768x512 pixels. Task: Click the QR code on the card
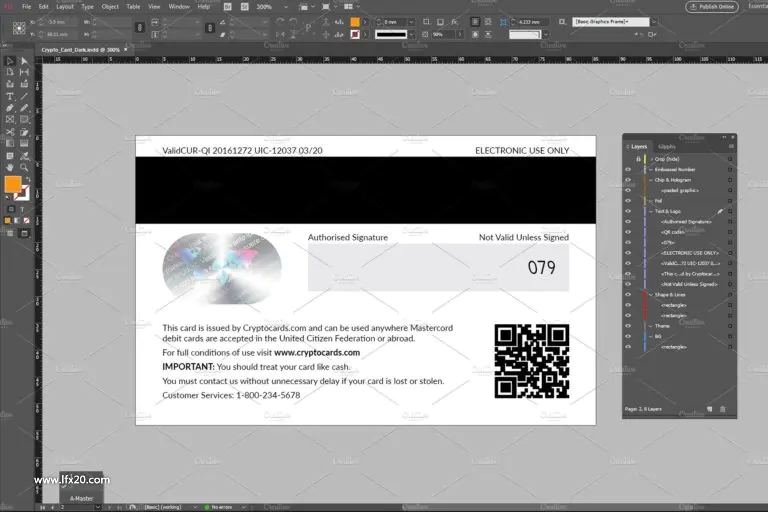click(x=531, y=361)
